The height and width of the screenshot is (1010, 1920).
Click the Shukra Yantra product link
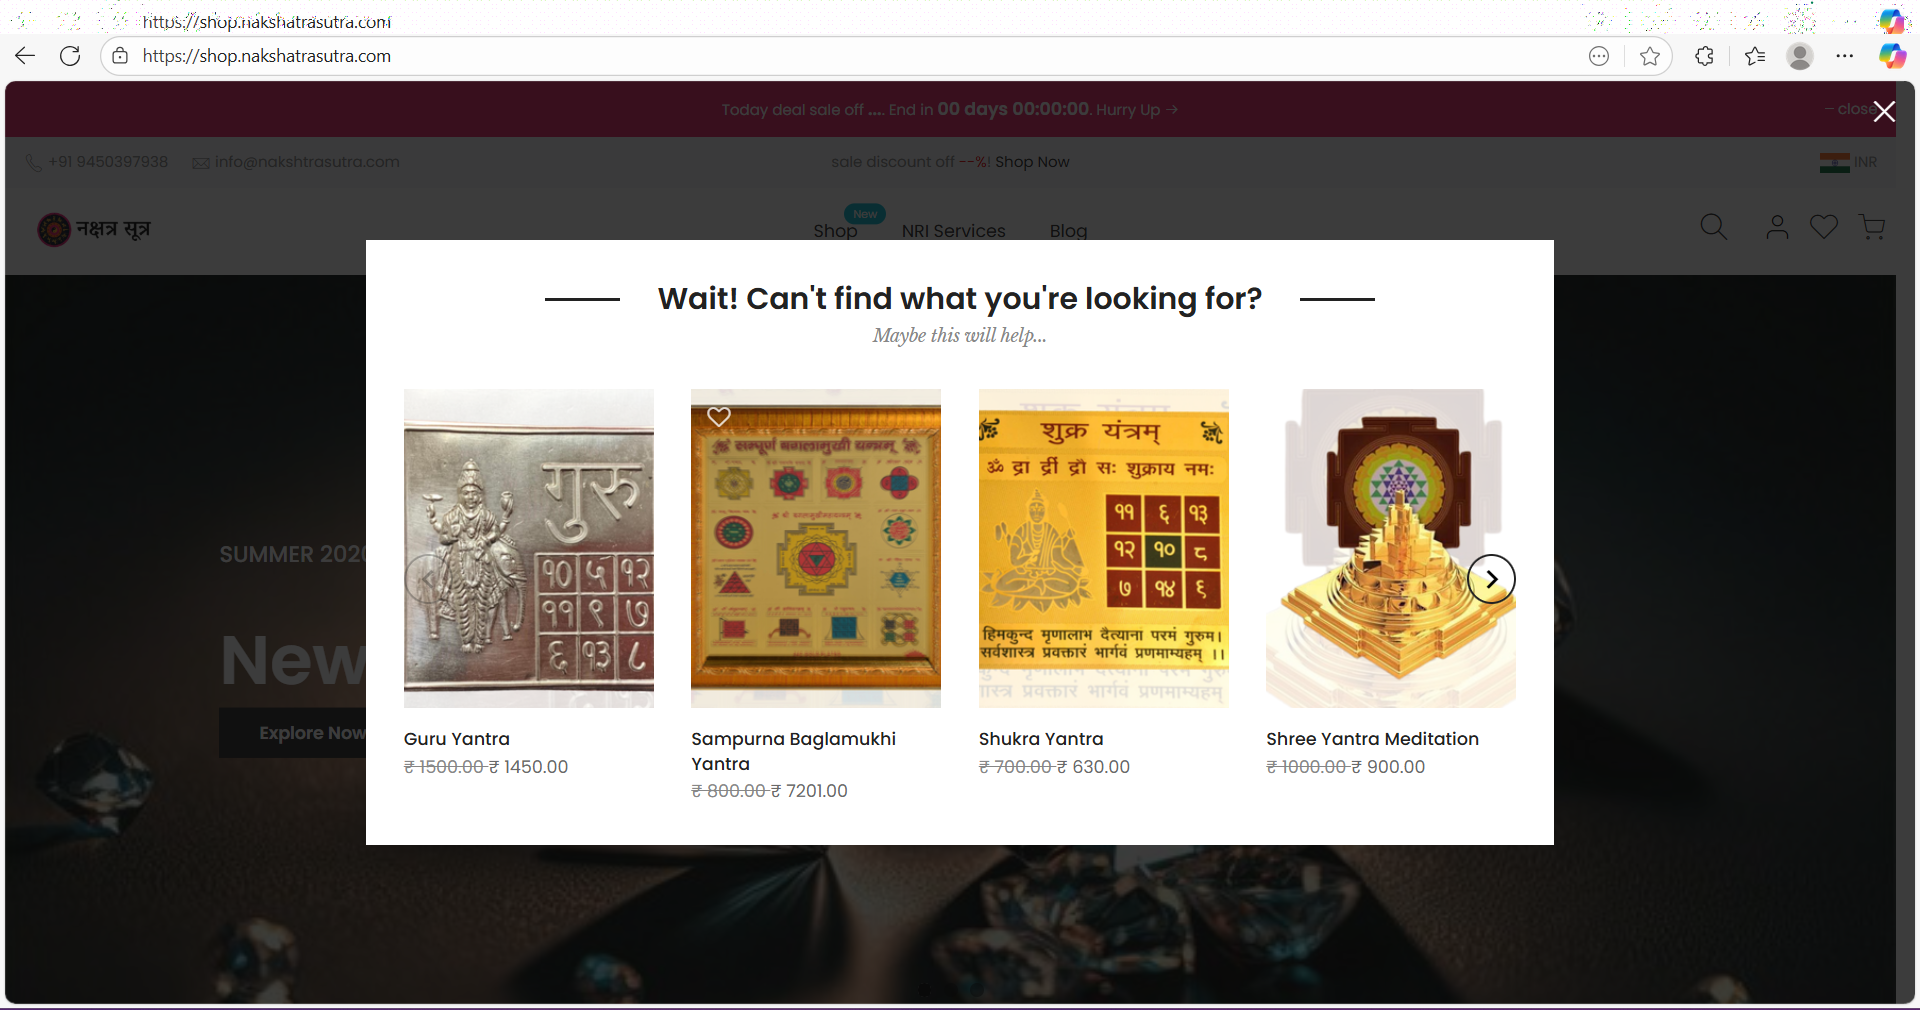tap(1041, 739)
